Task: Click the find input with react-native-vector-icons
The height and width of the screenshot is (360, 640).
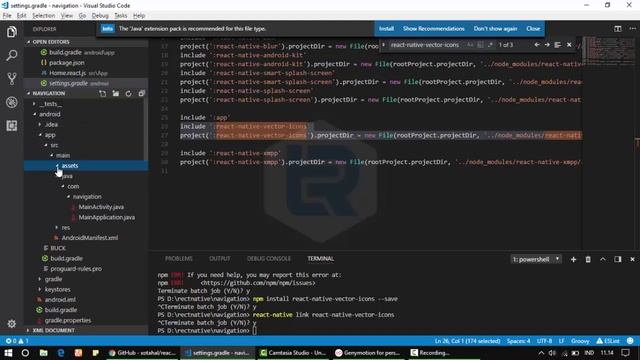Action: click(x=425, y=45)
